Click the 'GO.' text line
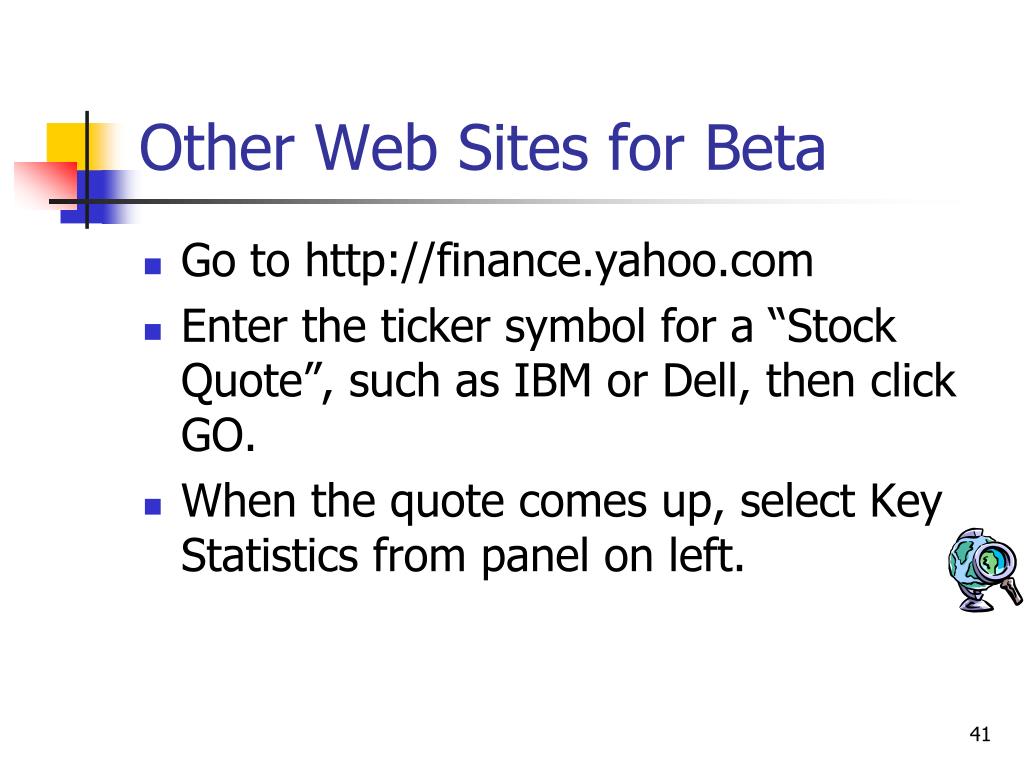 tap(218, 436)
